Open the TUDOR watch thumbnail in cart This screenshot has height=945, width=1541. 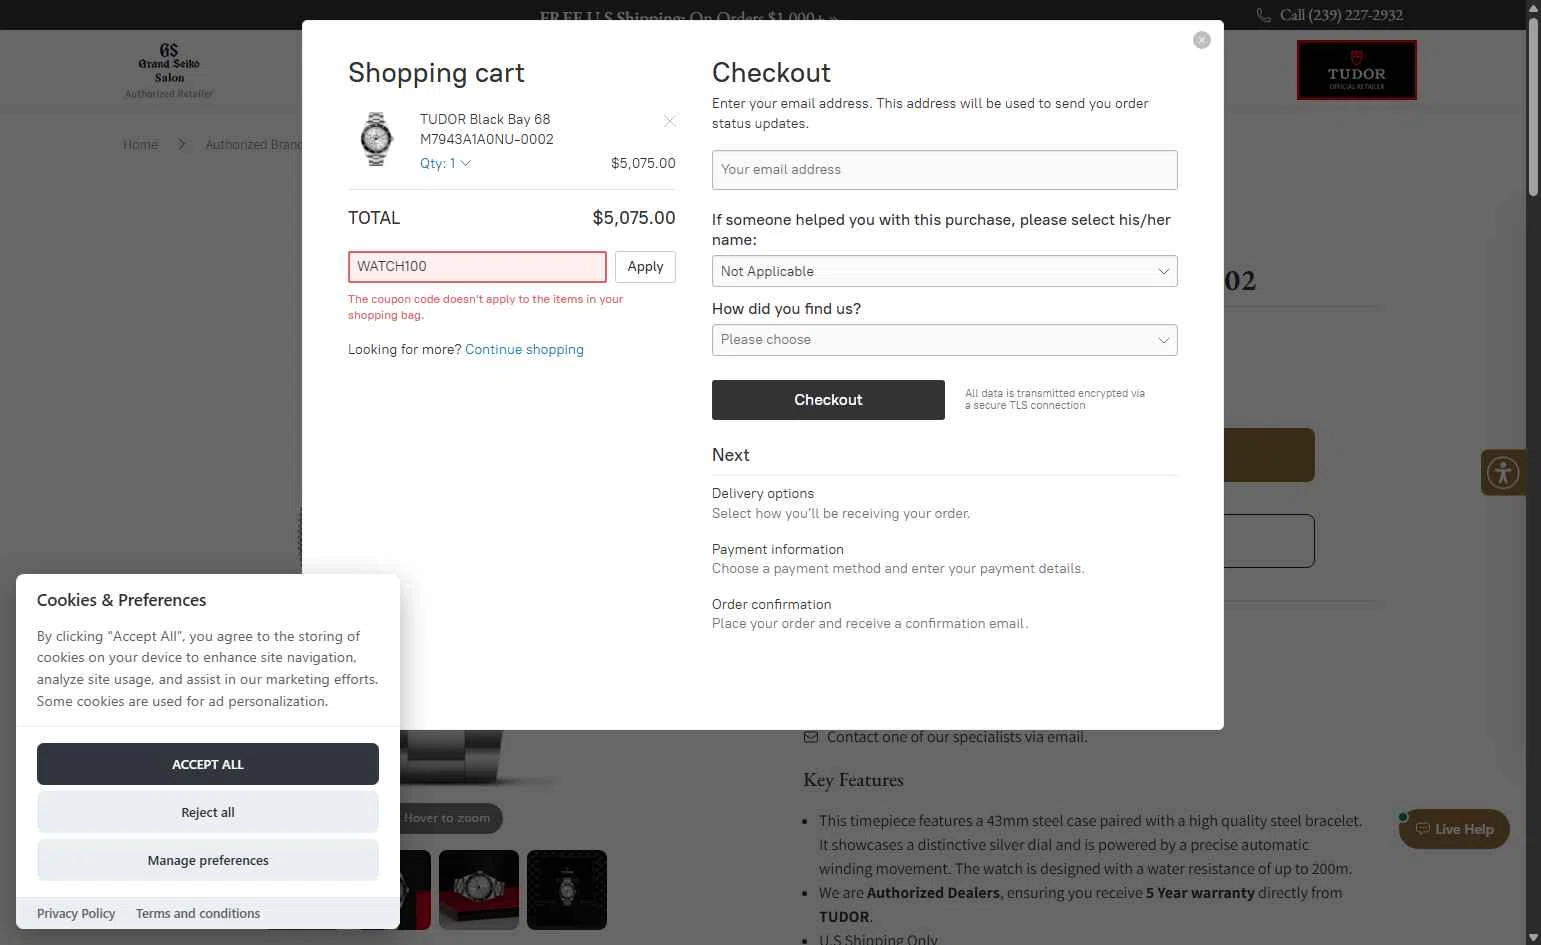tap(377, 139)
